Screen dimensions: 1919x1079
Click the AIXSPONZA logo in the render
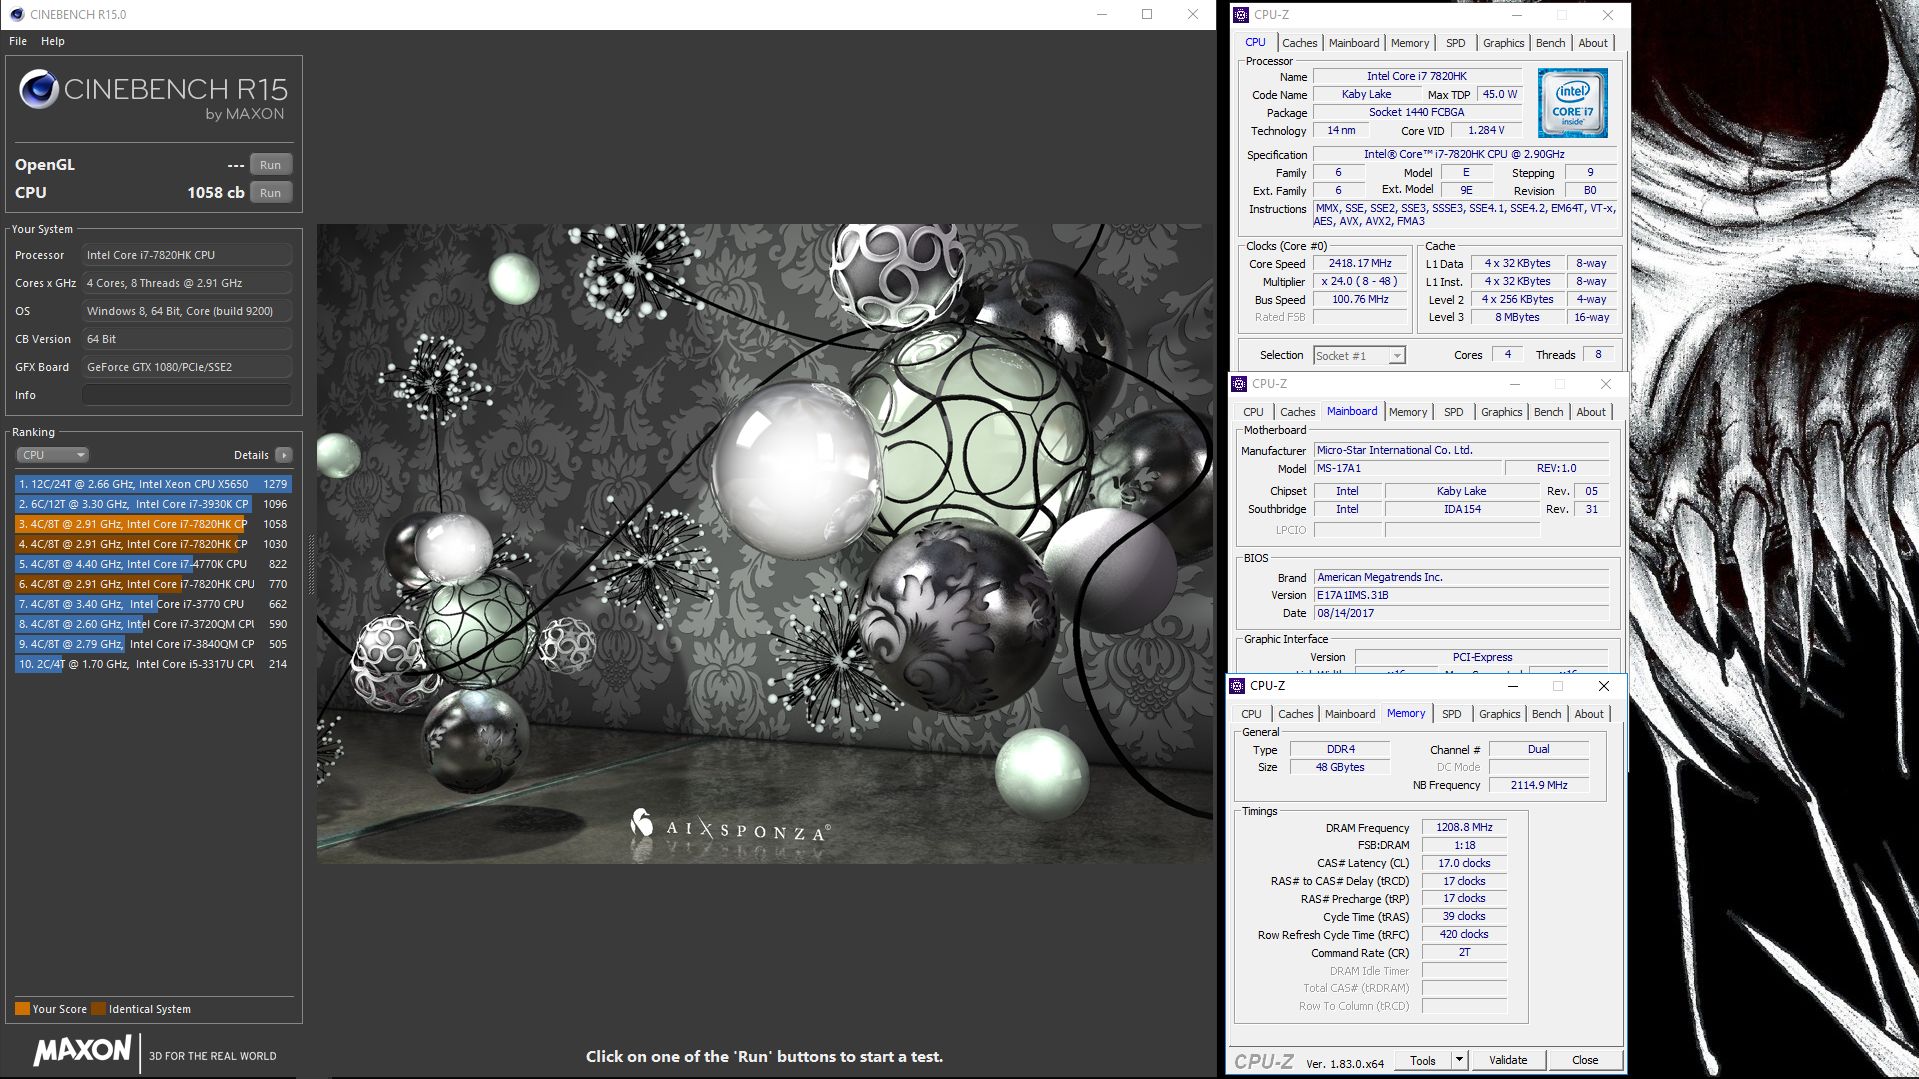[730, 827]
